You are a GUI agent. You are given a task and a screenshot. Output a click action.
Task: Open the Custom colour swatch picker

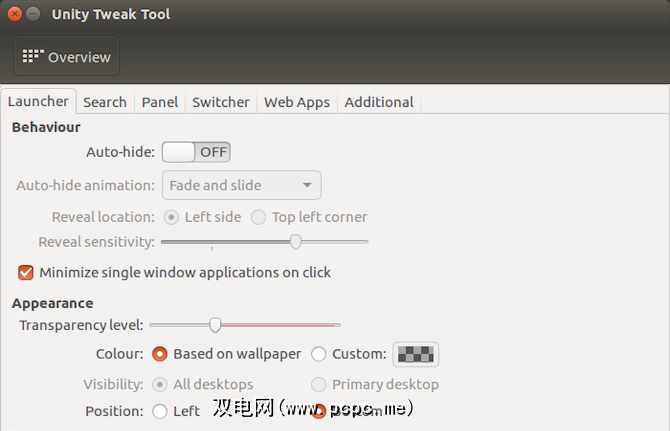click(x=416, y=354)
